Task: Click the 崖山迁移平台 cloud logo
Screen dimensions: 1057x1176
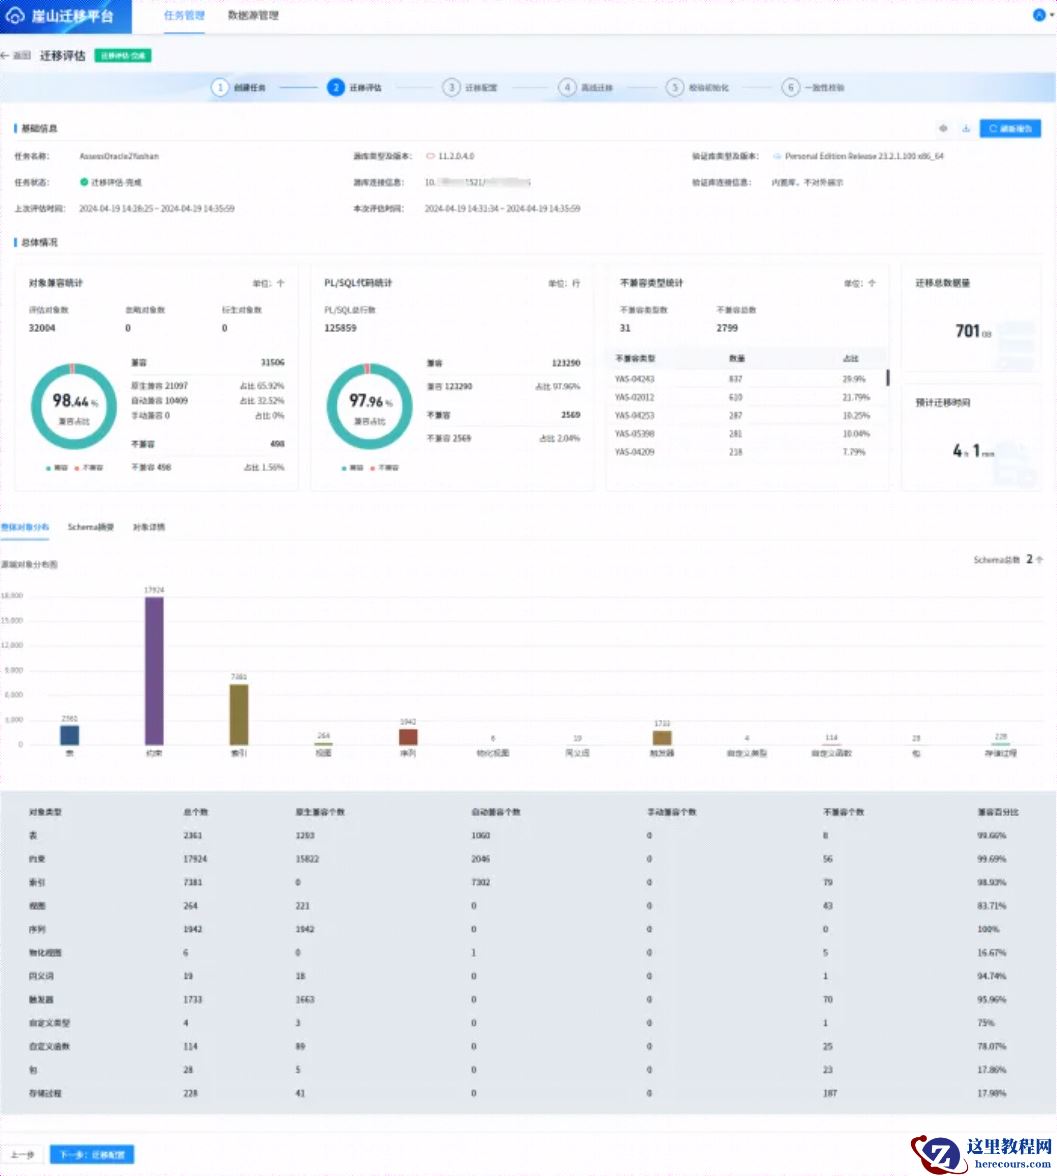Action: [17, 16]
